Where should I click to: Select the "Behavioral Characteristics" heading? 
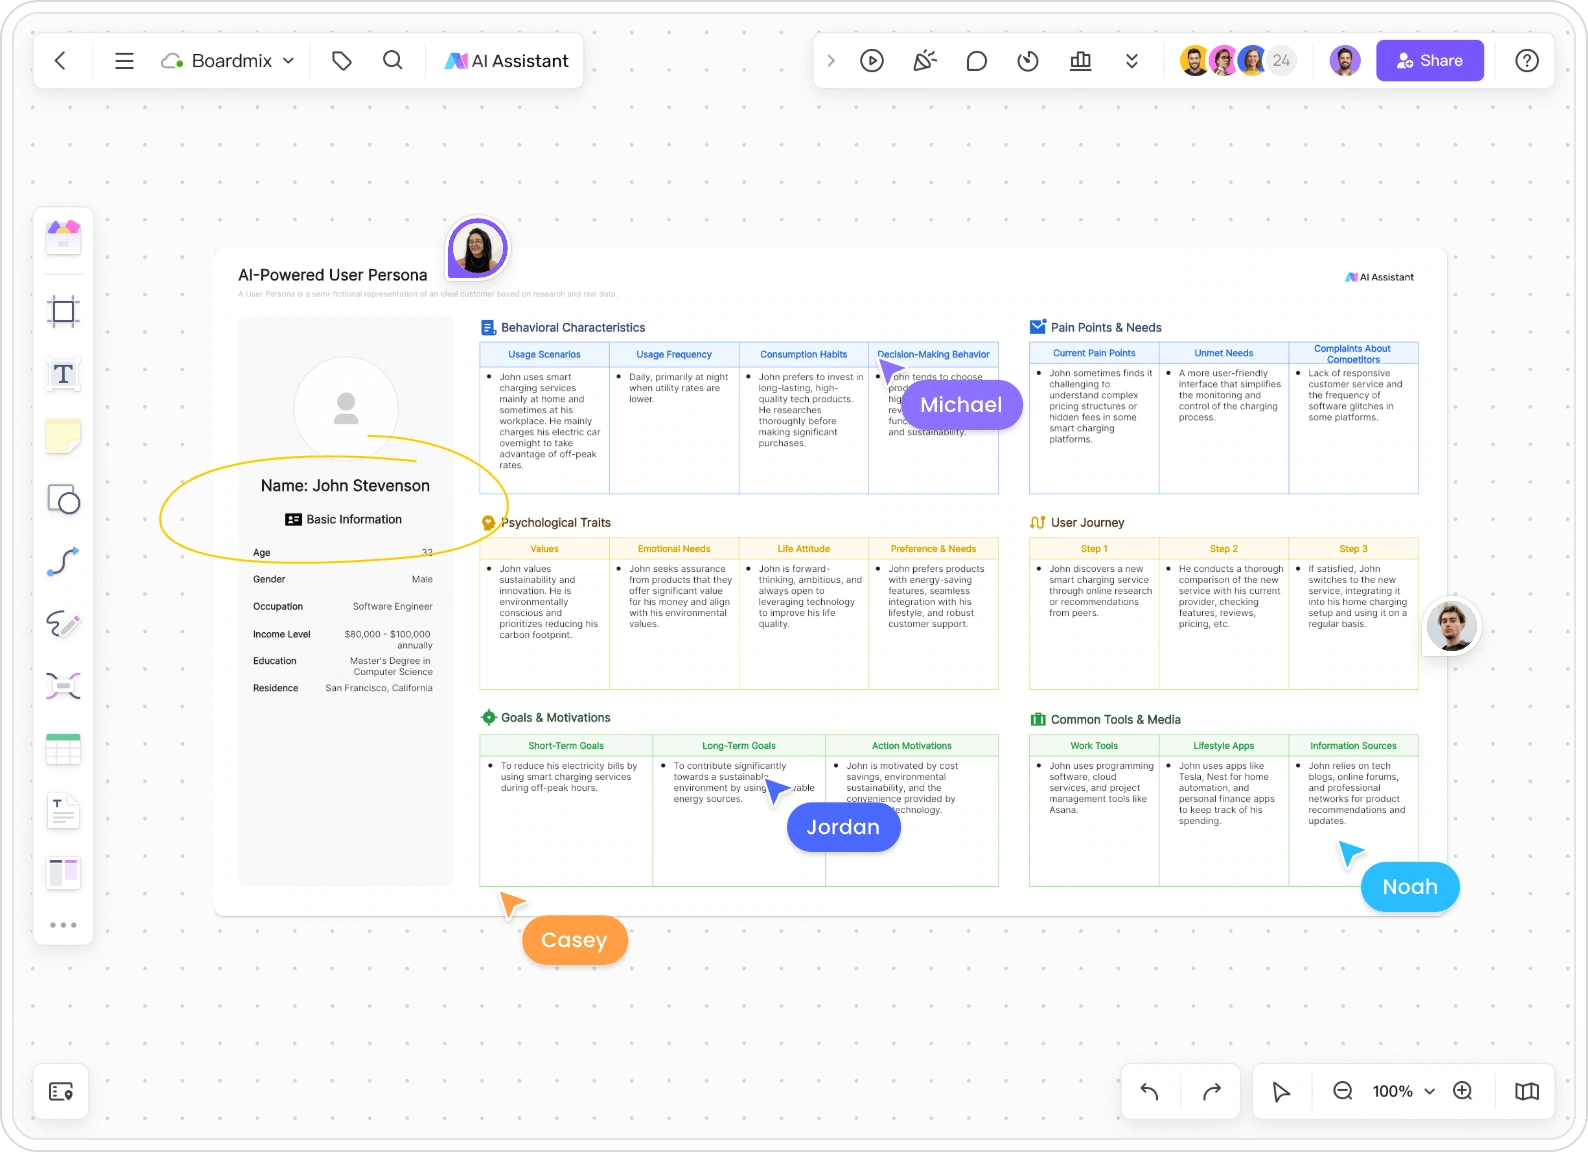coord(573,328)
